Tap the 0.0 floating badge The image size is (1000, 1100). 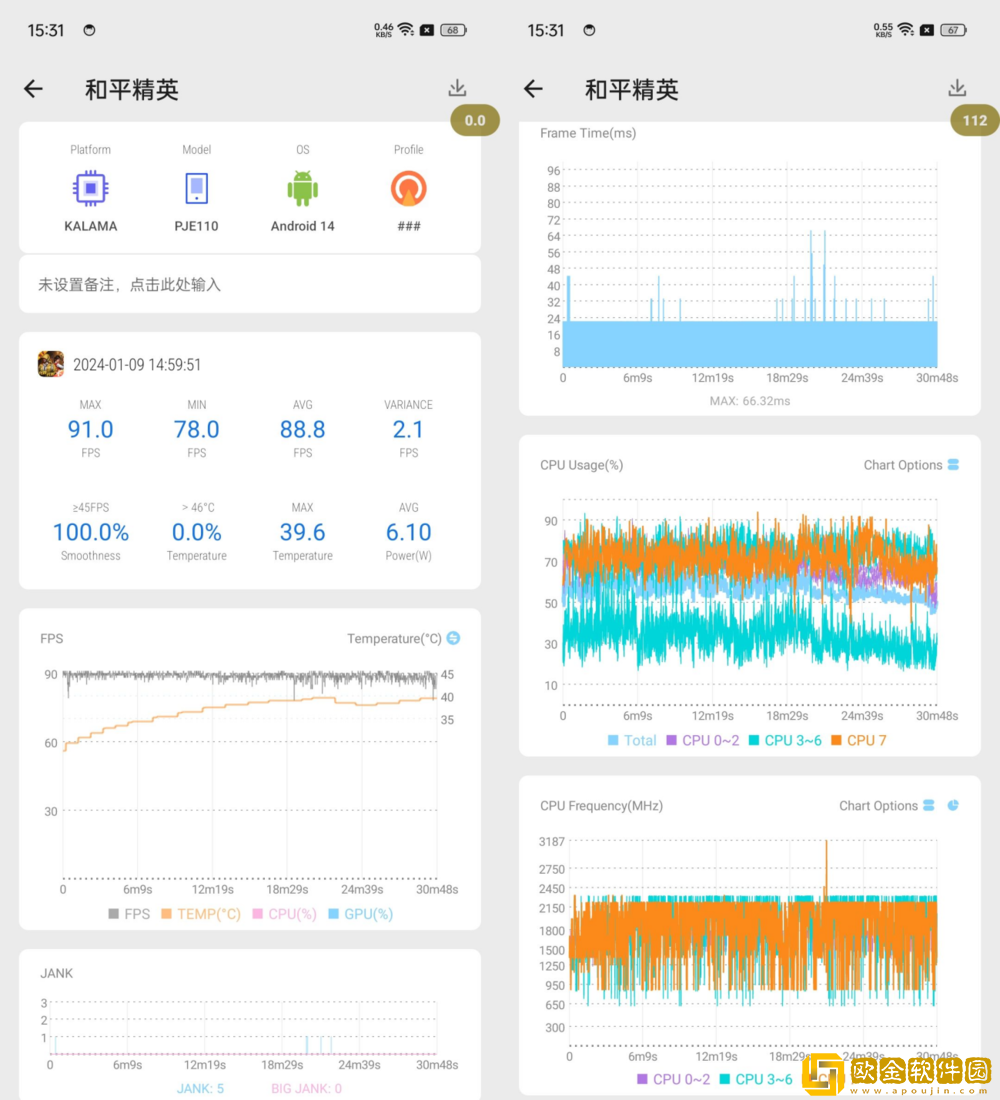click(475, 121)
